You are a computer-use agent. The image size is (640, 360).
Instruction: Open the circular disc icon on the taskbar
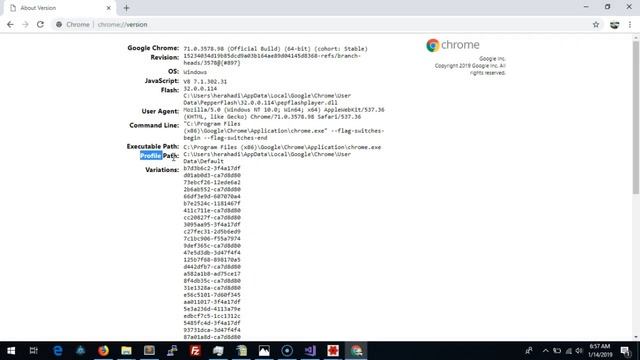click(x=287, y=351)
